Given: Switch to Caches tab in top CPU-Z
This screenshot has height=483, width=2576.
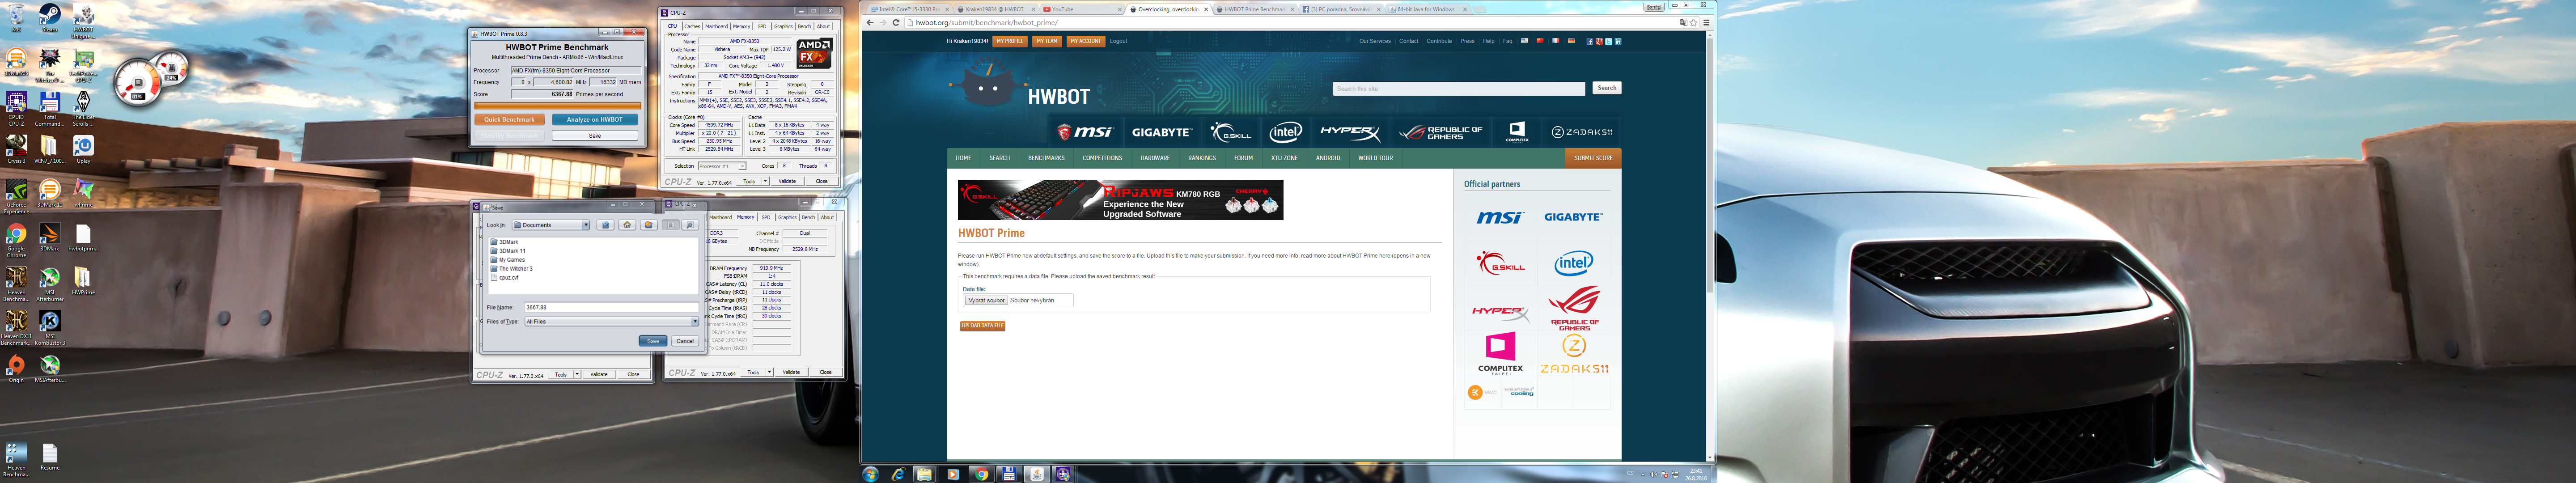Looking at the screenshot, I should pos(692,26).
